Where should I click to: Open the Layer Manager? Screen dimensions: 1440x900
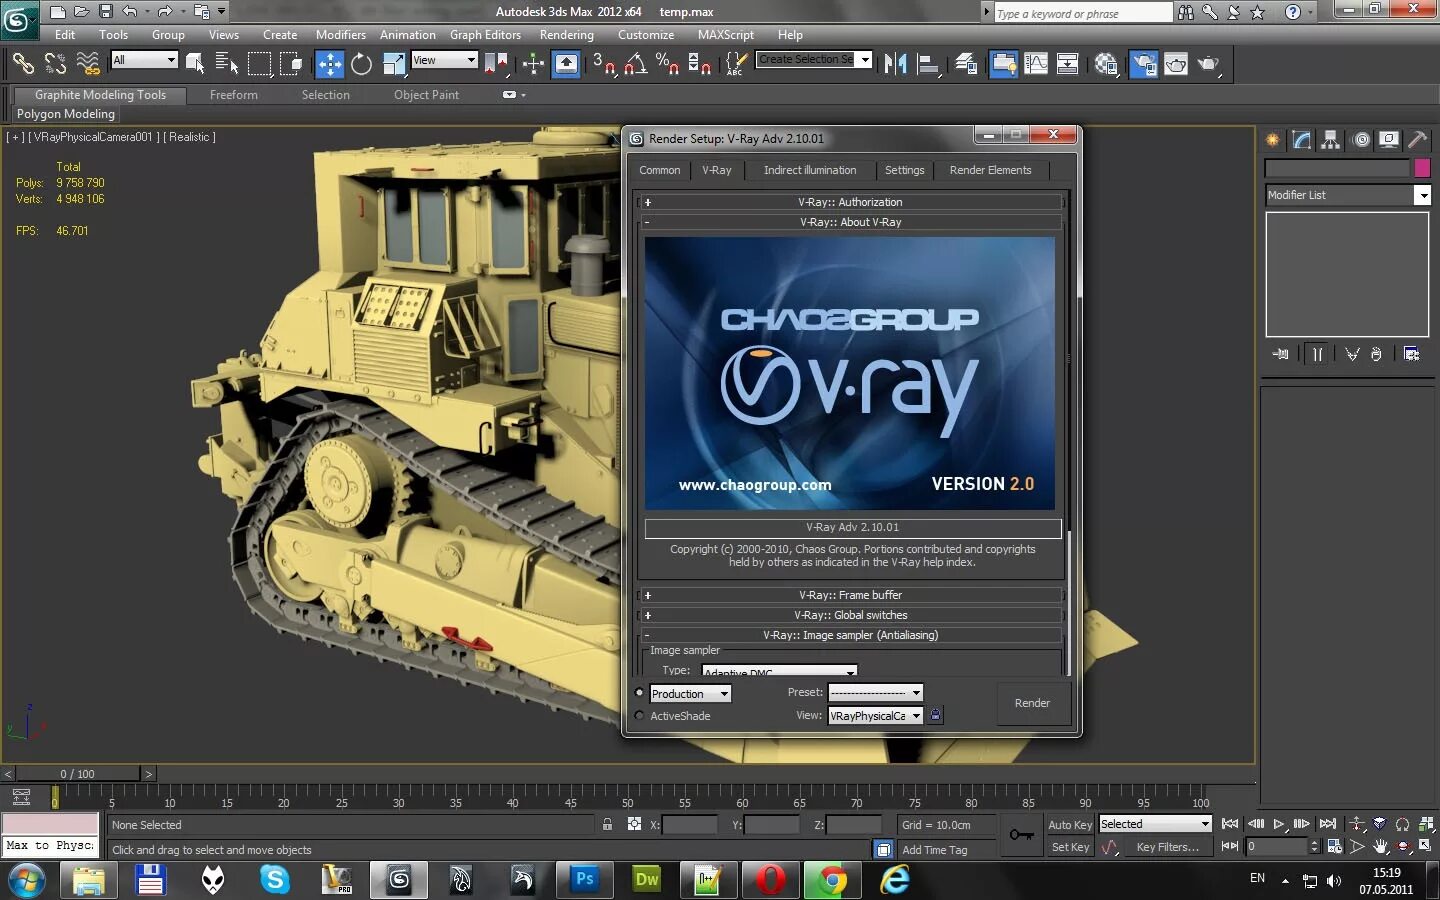[966, 64]
